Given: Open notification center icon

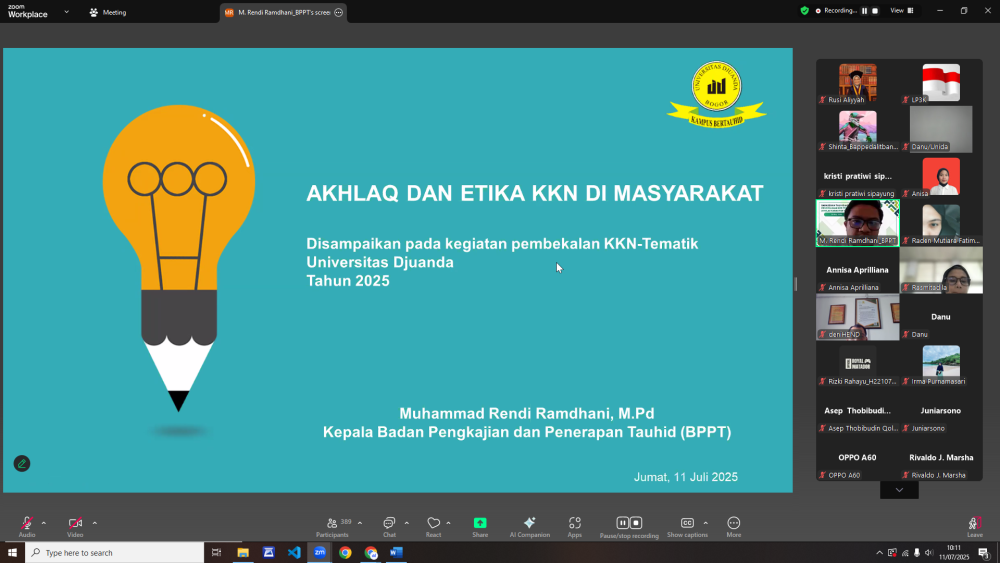Looking at the screenshot, I should [984, 553].
